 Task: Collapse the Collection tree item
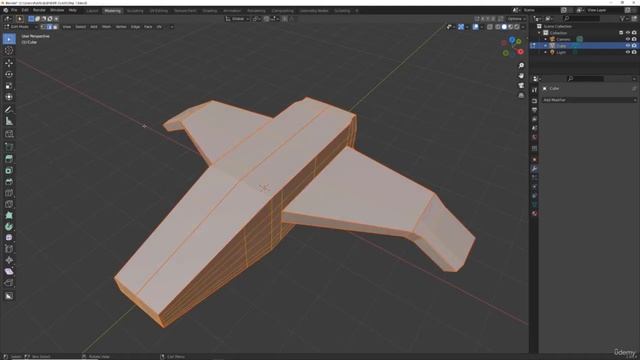[x=539, y=33]
